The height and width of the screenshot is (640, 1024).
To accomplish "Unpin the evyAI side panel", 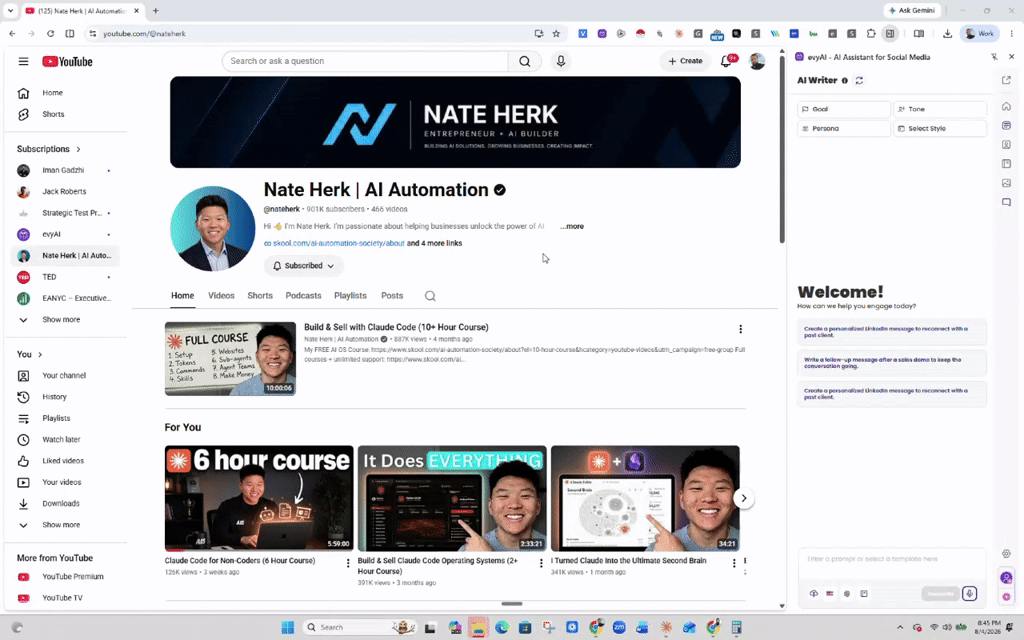I will (994, 57).
